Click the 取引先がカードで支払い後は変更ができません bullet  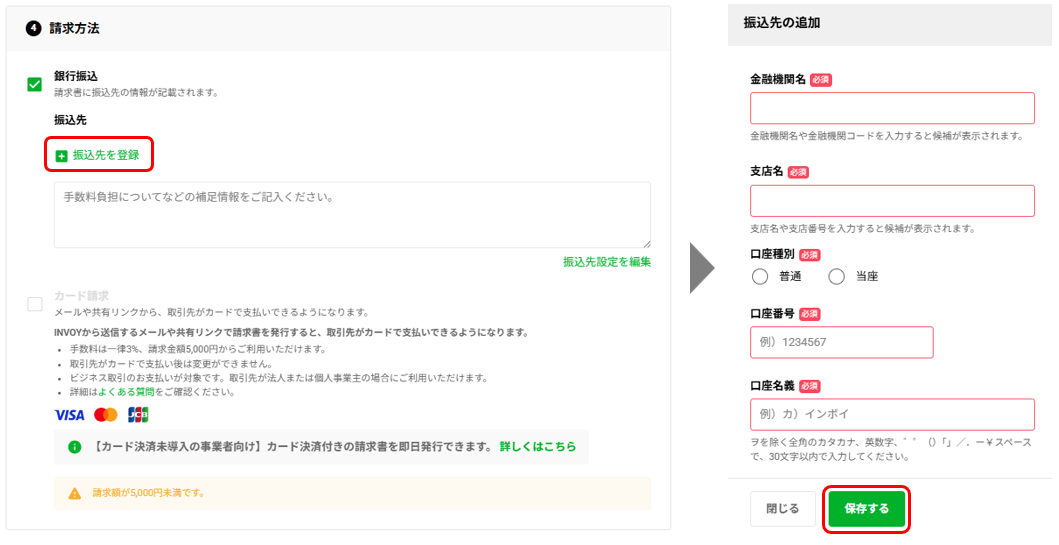point(171,363)
